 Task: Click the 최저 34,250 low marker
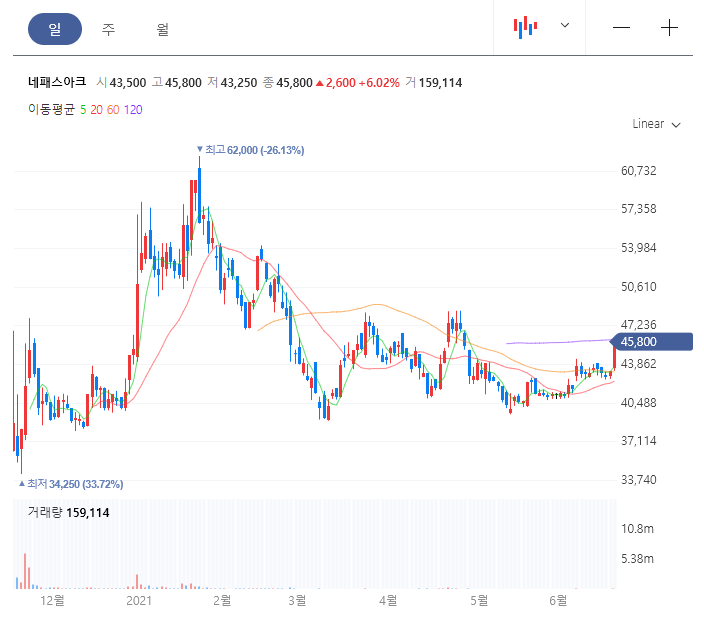click(x=71, y=484)
